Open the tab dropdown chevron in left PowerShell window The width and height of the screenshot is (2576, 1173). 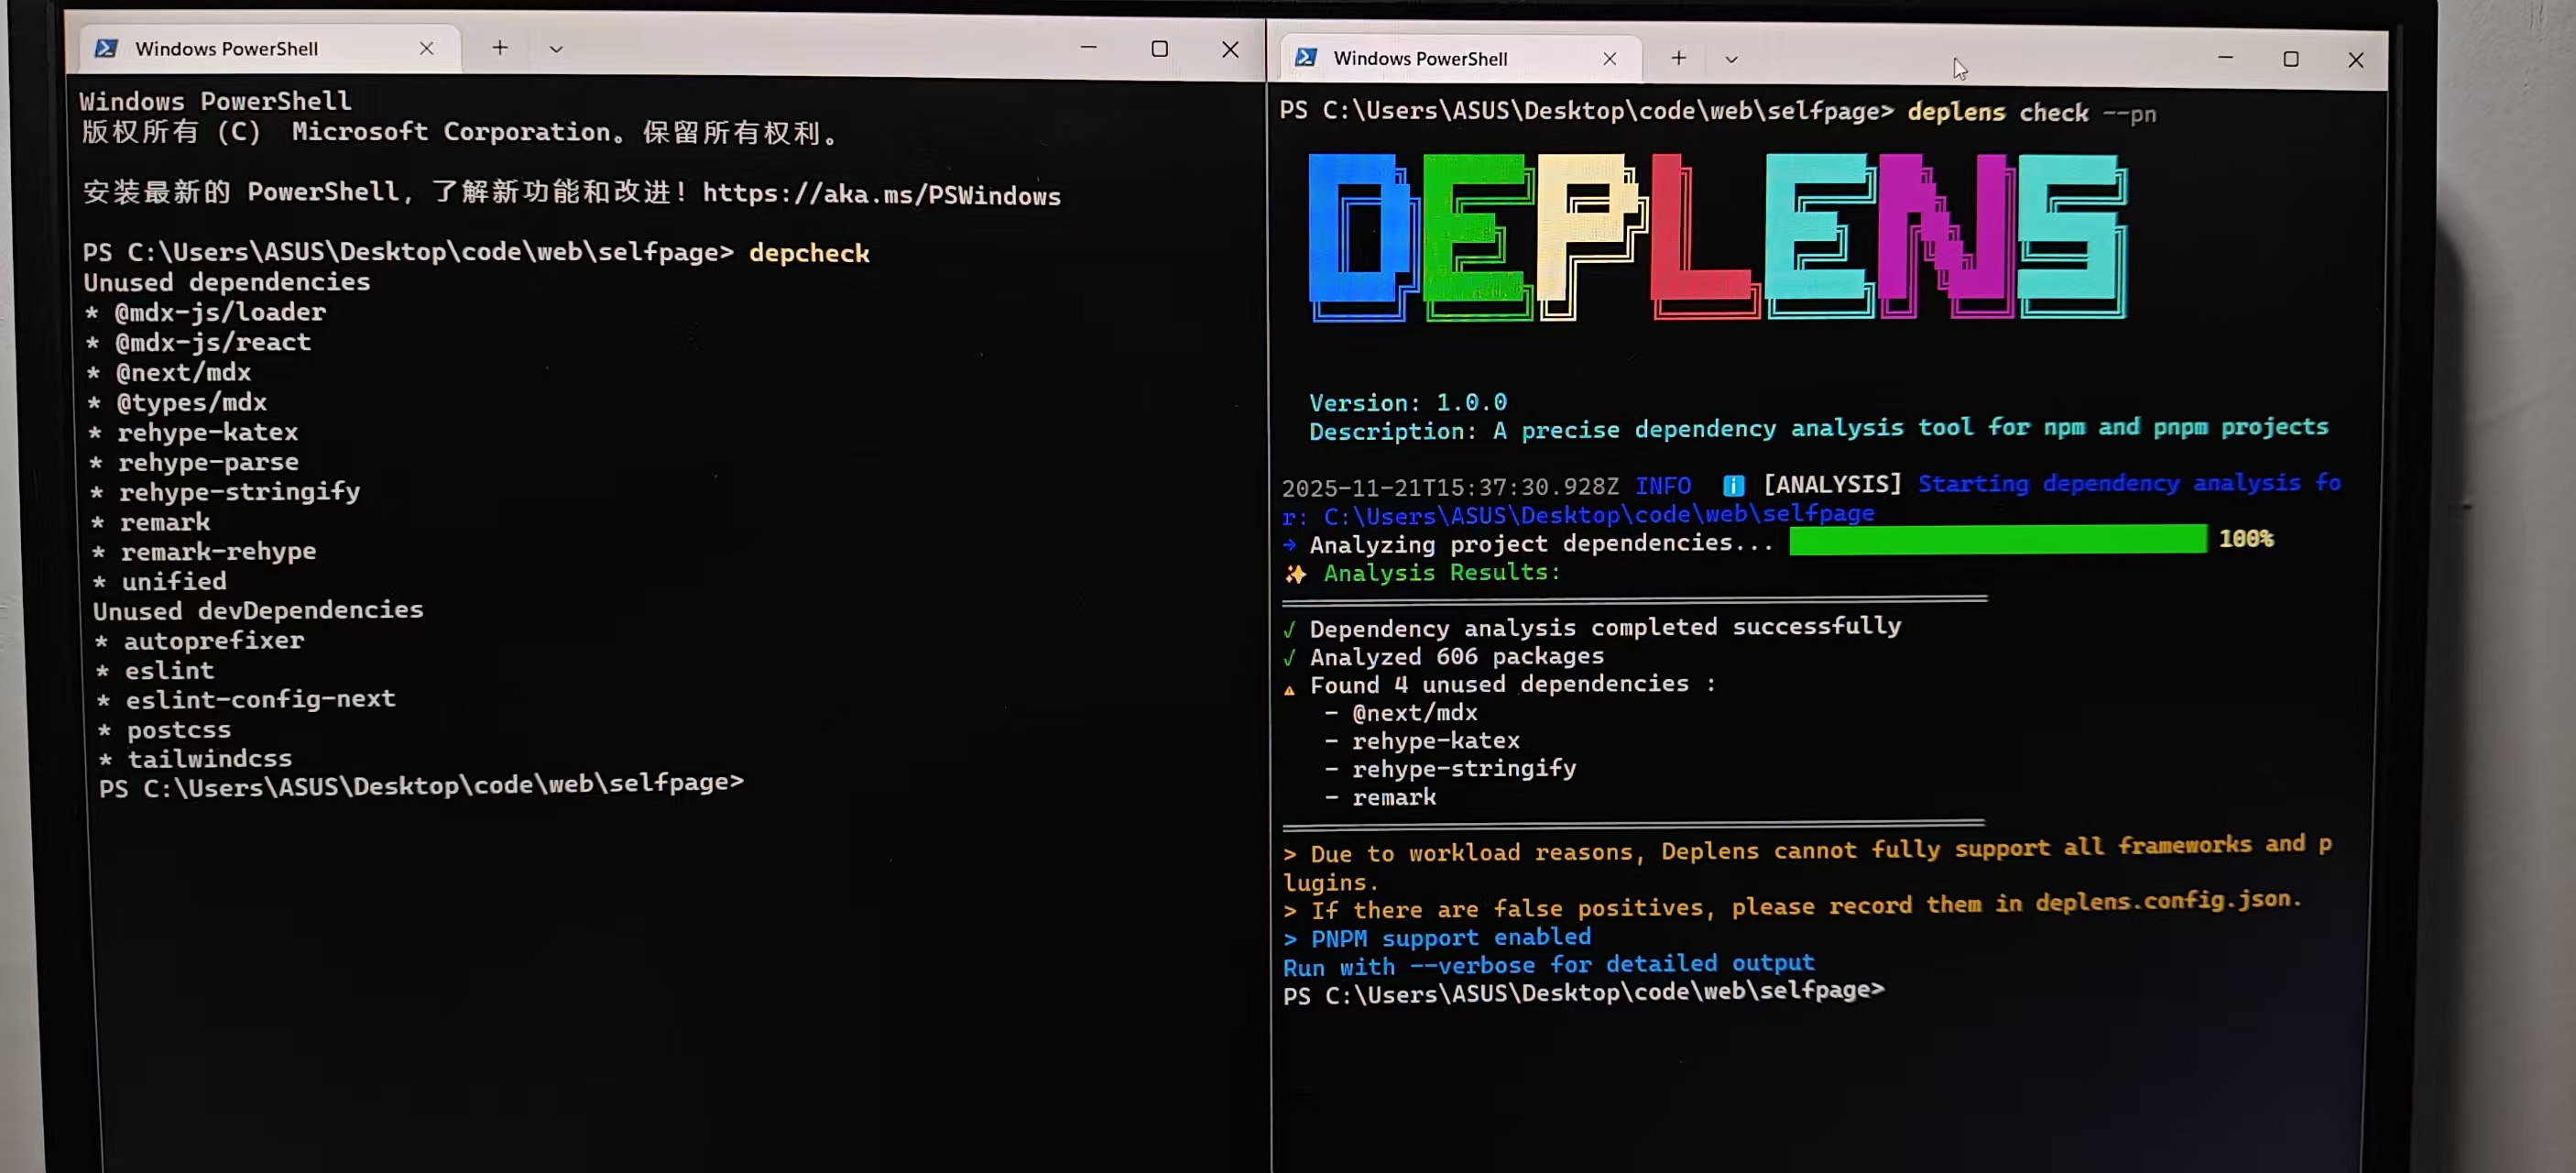(555, 47)
